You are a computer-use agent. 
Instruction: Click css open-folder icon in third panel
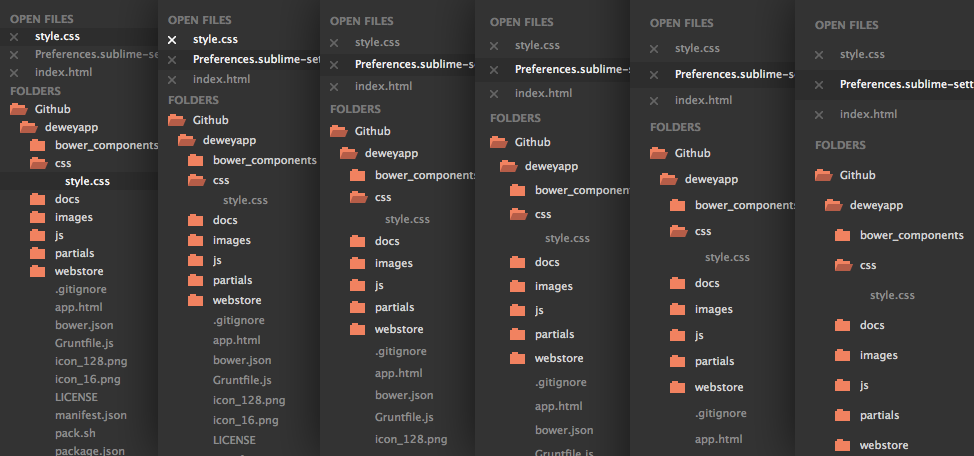tap(358, 198)
